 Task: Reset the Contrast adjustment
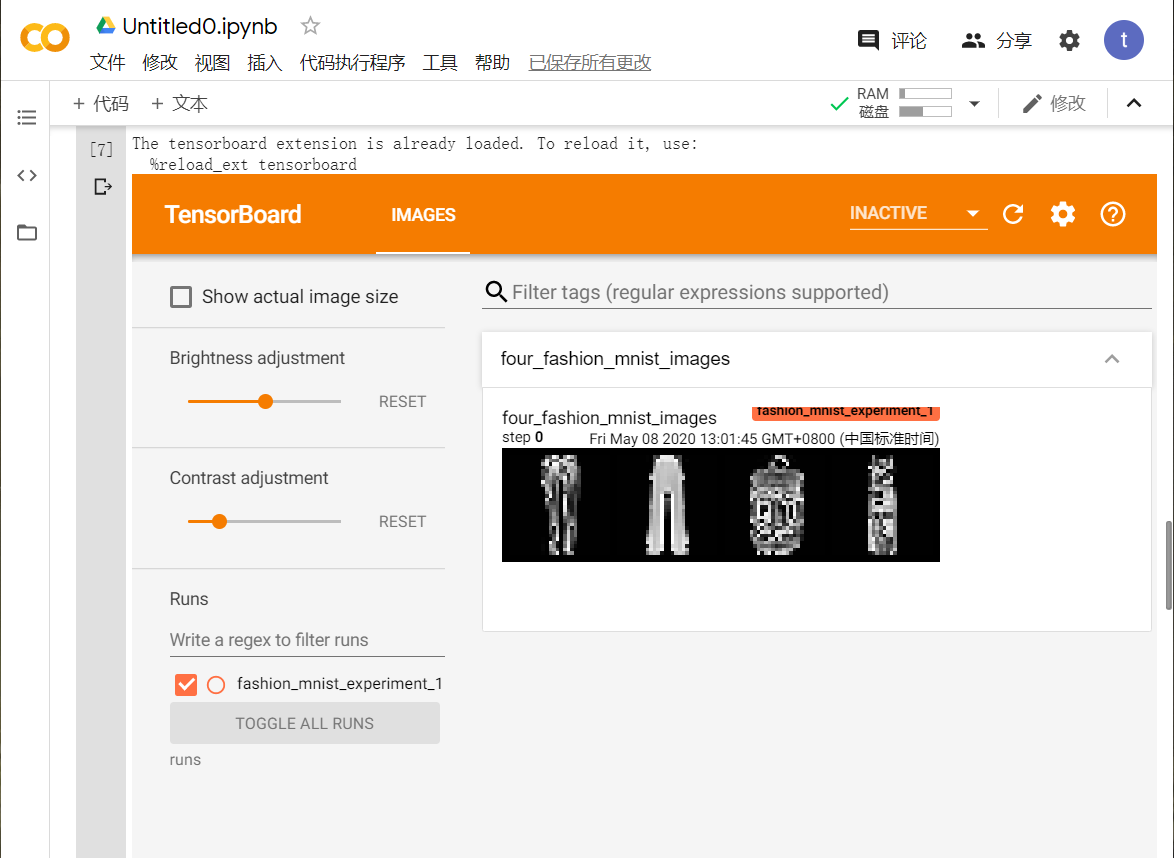[402, 521]
